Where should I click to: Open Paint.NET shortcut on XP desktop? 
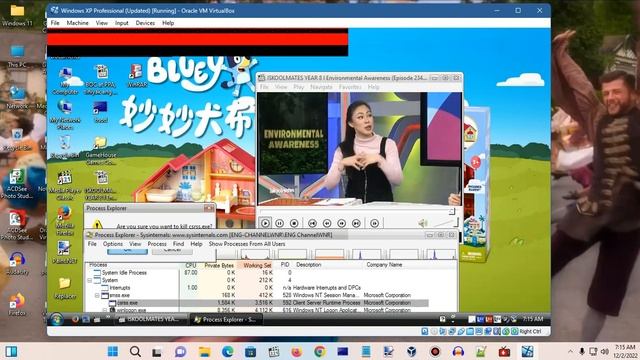point(65,252)
